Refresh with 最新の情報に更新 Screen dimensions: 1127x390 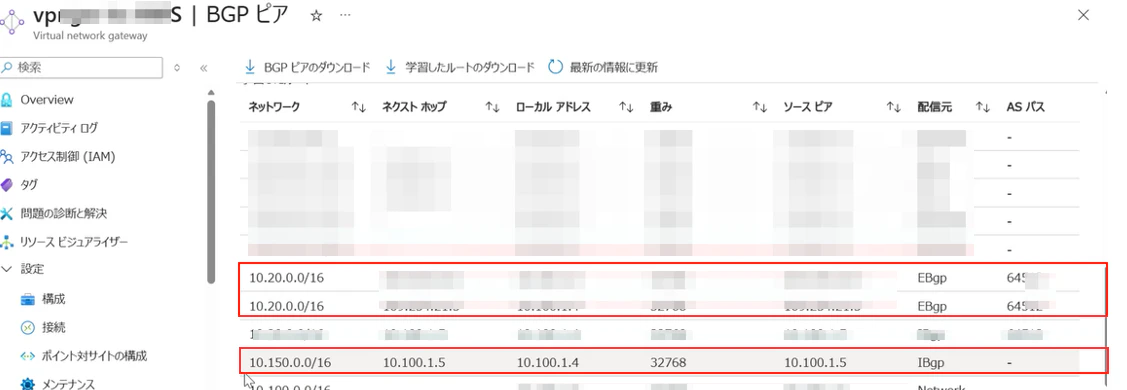(x=604, y=68)
